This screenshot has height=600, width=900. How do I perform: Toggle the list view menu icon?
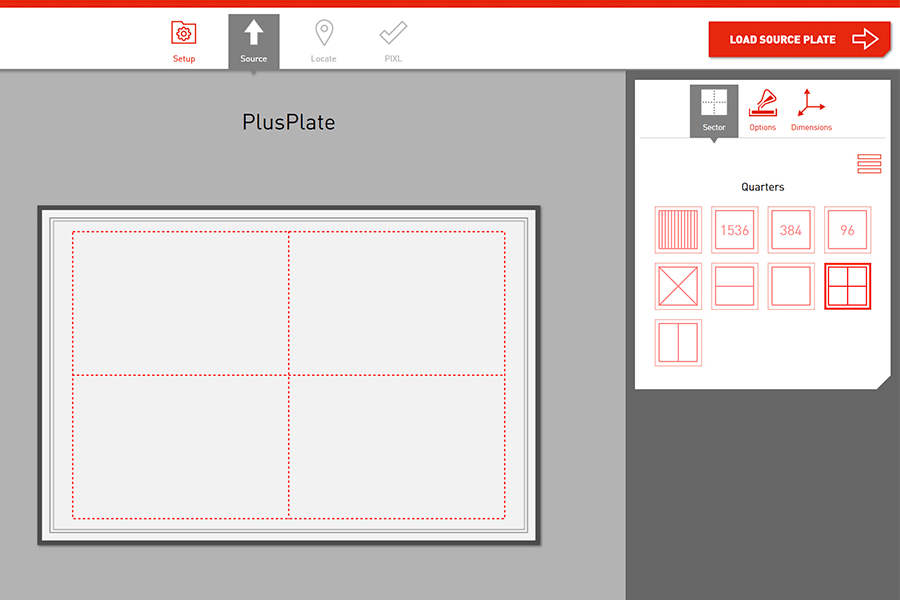point(869,164)
